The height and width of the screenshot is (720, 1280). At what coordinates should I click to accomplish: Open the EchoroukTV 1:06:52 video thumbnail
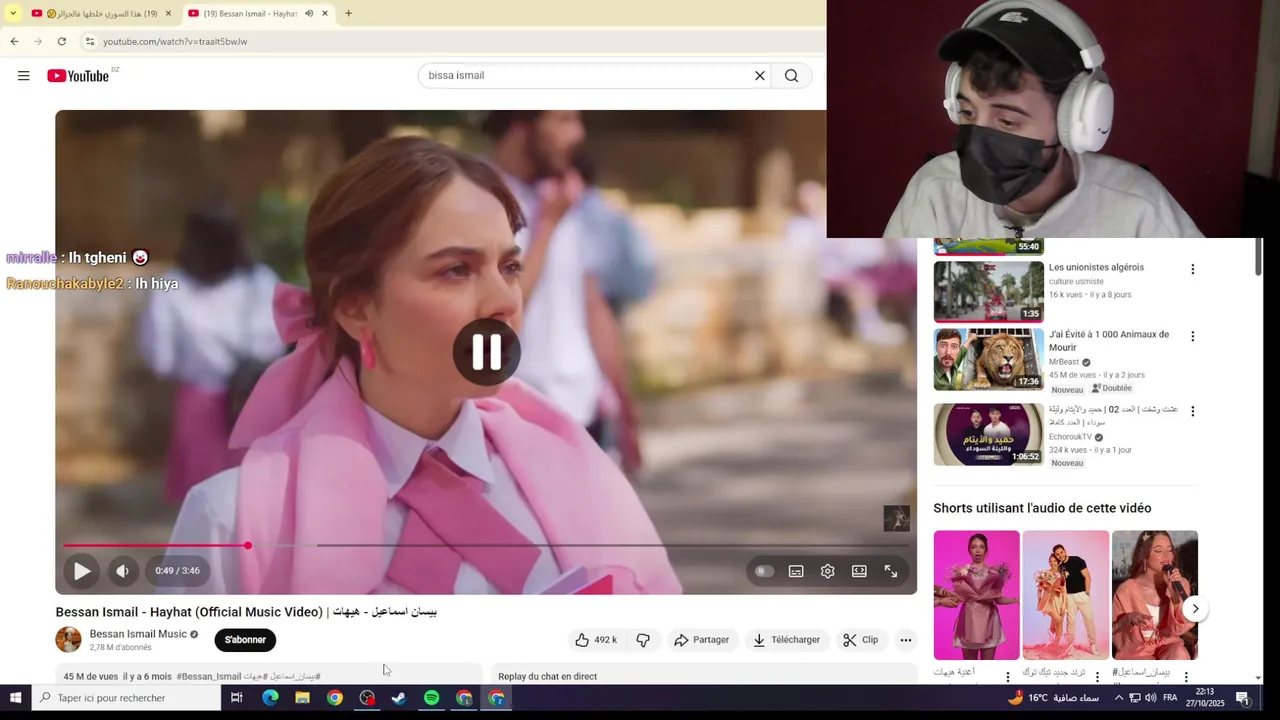click(988, 434)
